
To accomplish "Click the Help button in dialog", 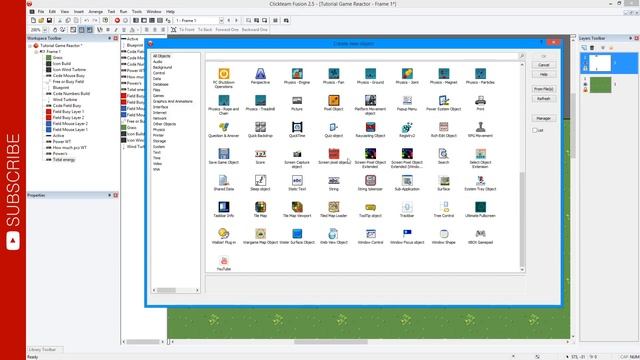I will click(544, 74).
